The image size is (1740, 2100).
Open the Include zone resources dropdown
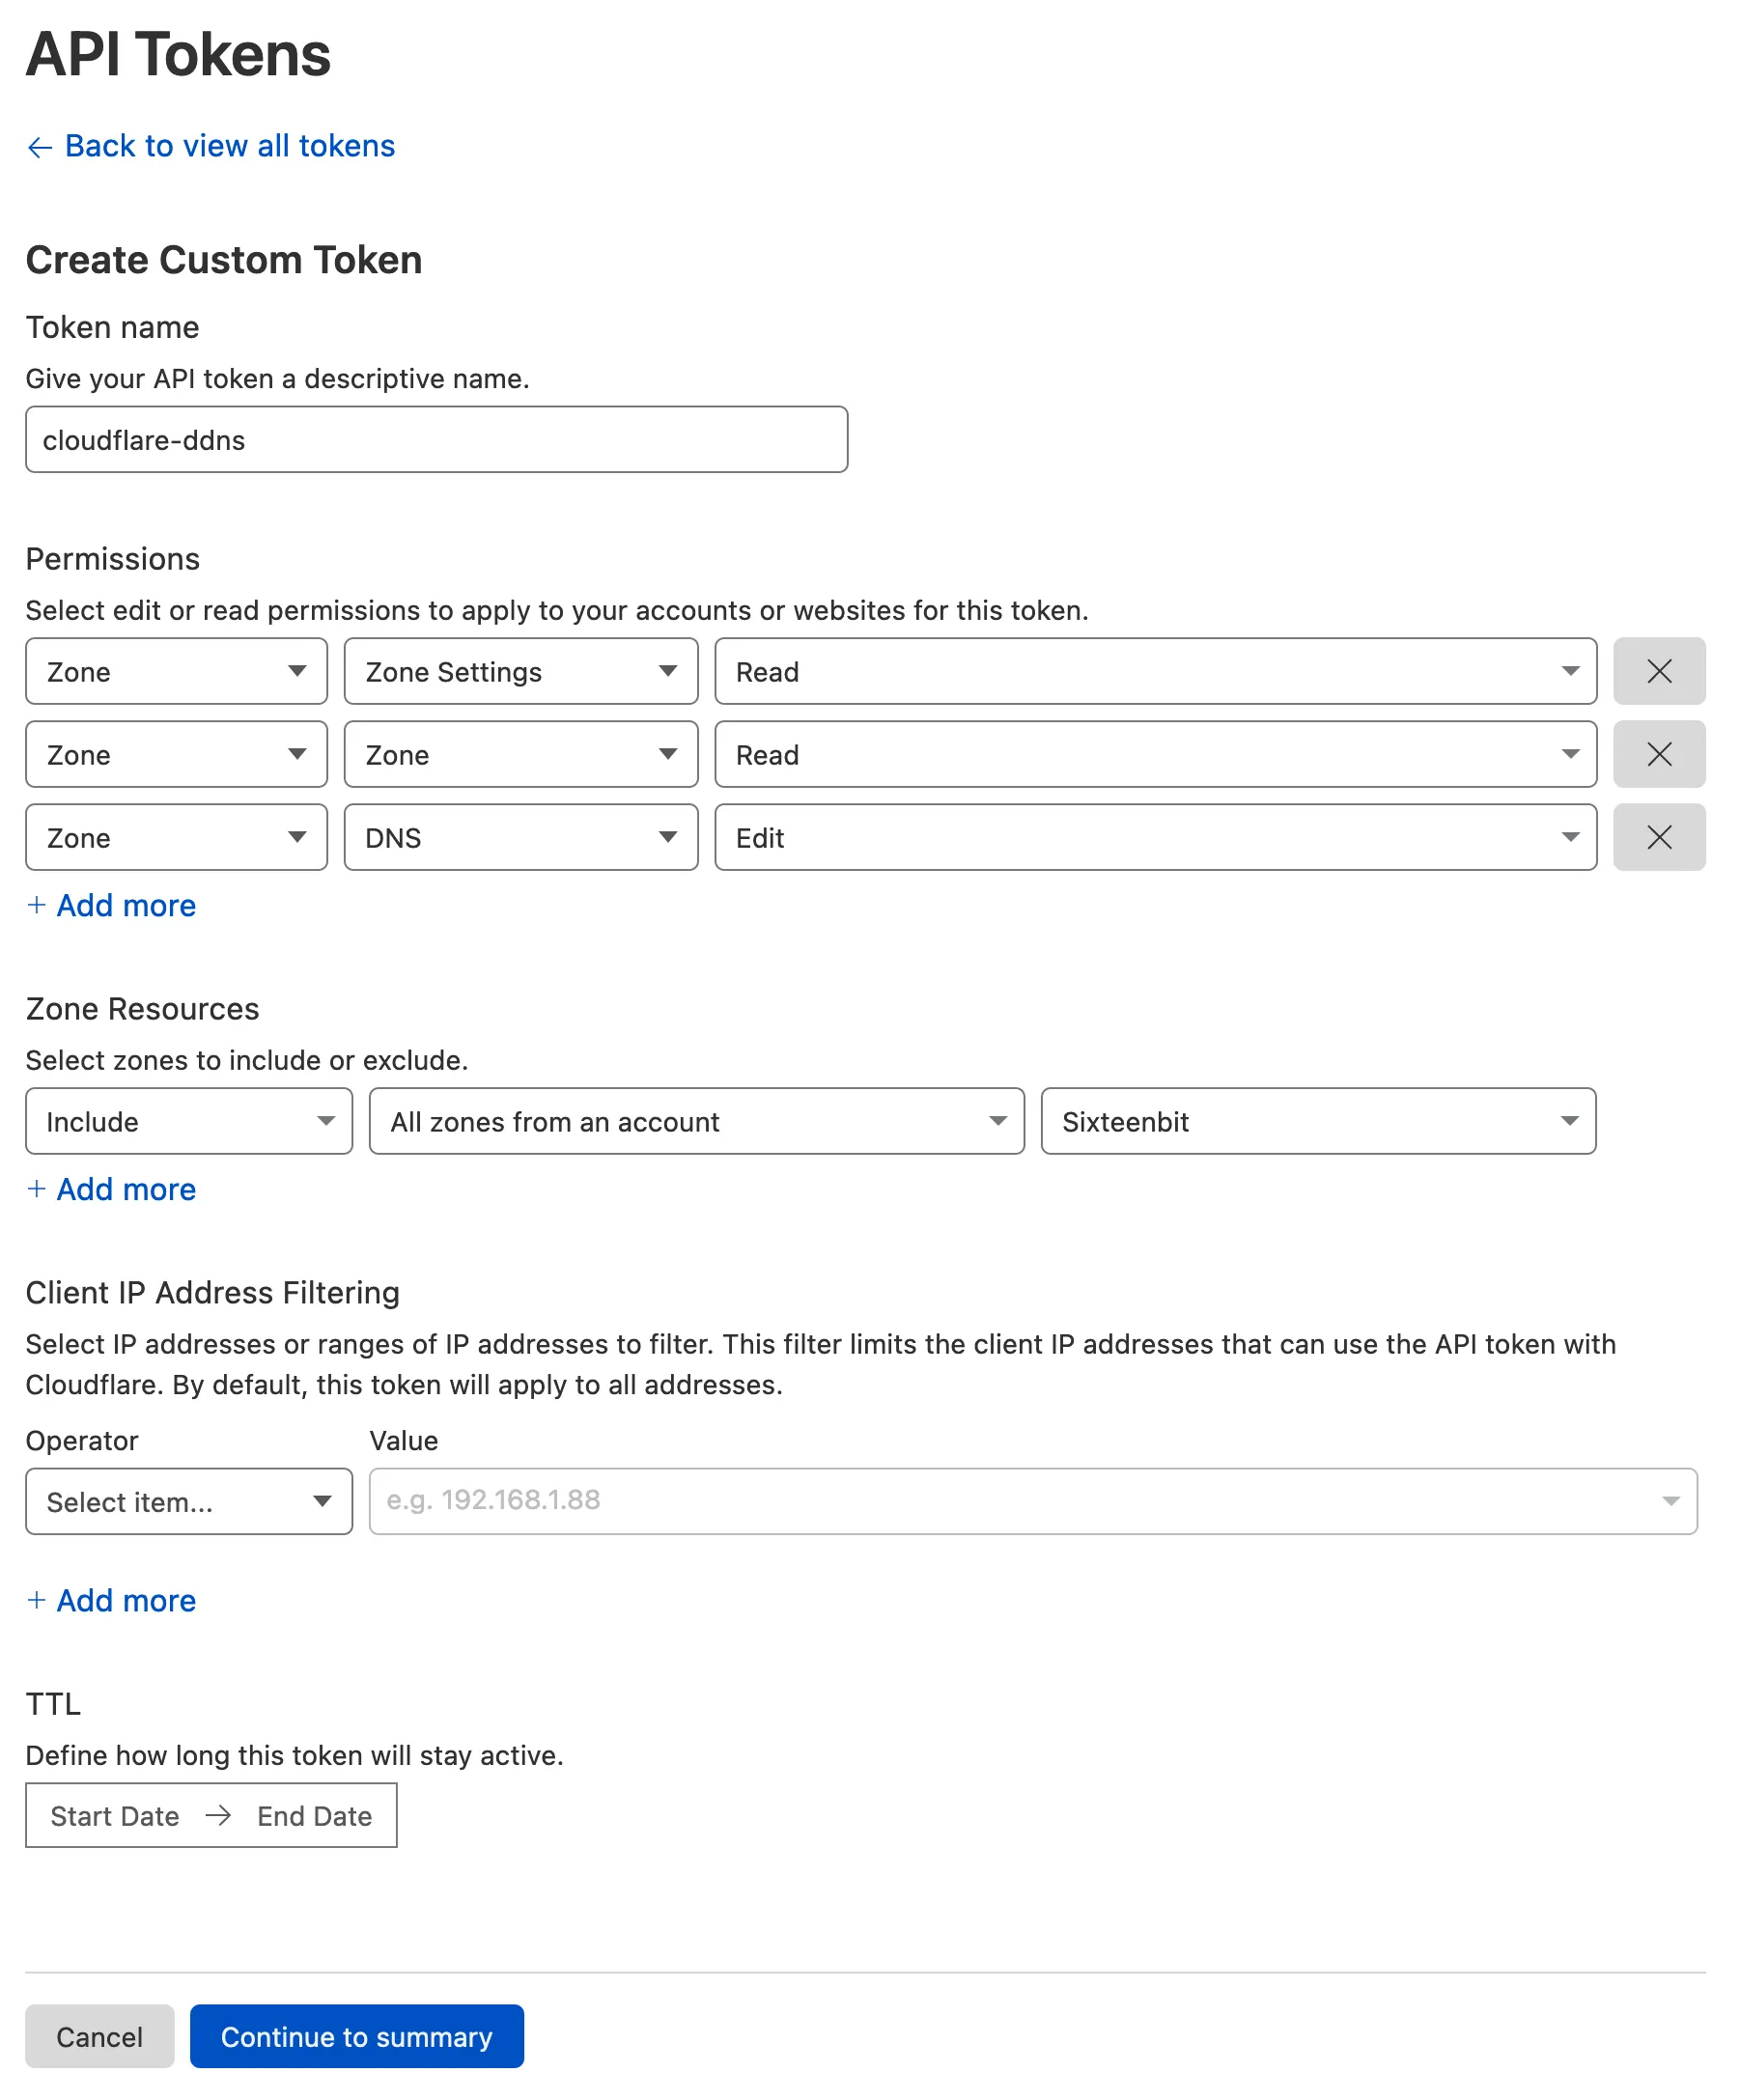[x=188, y=1121]
